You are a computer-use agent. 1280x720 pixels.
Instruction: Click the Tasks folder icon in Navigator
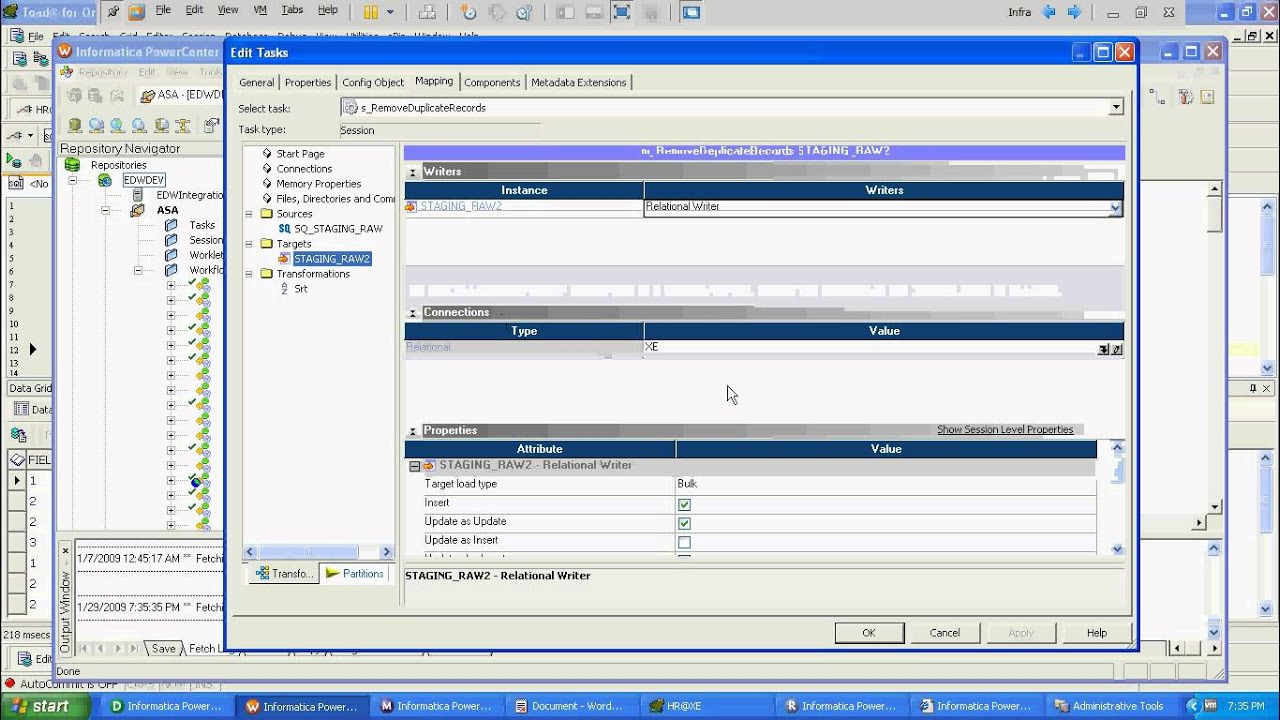coord(171,225)
